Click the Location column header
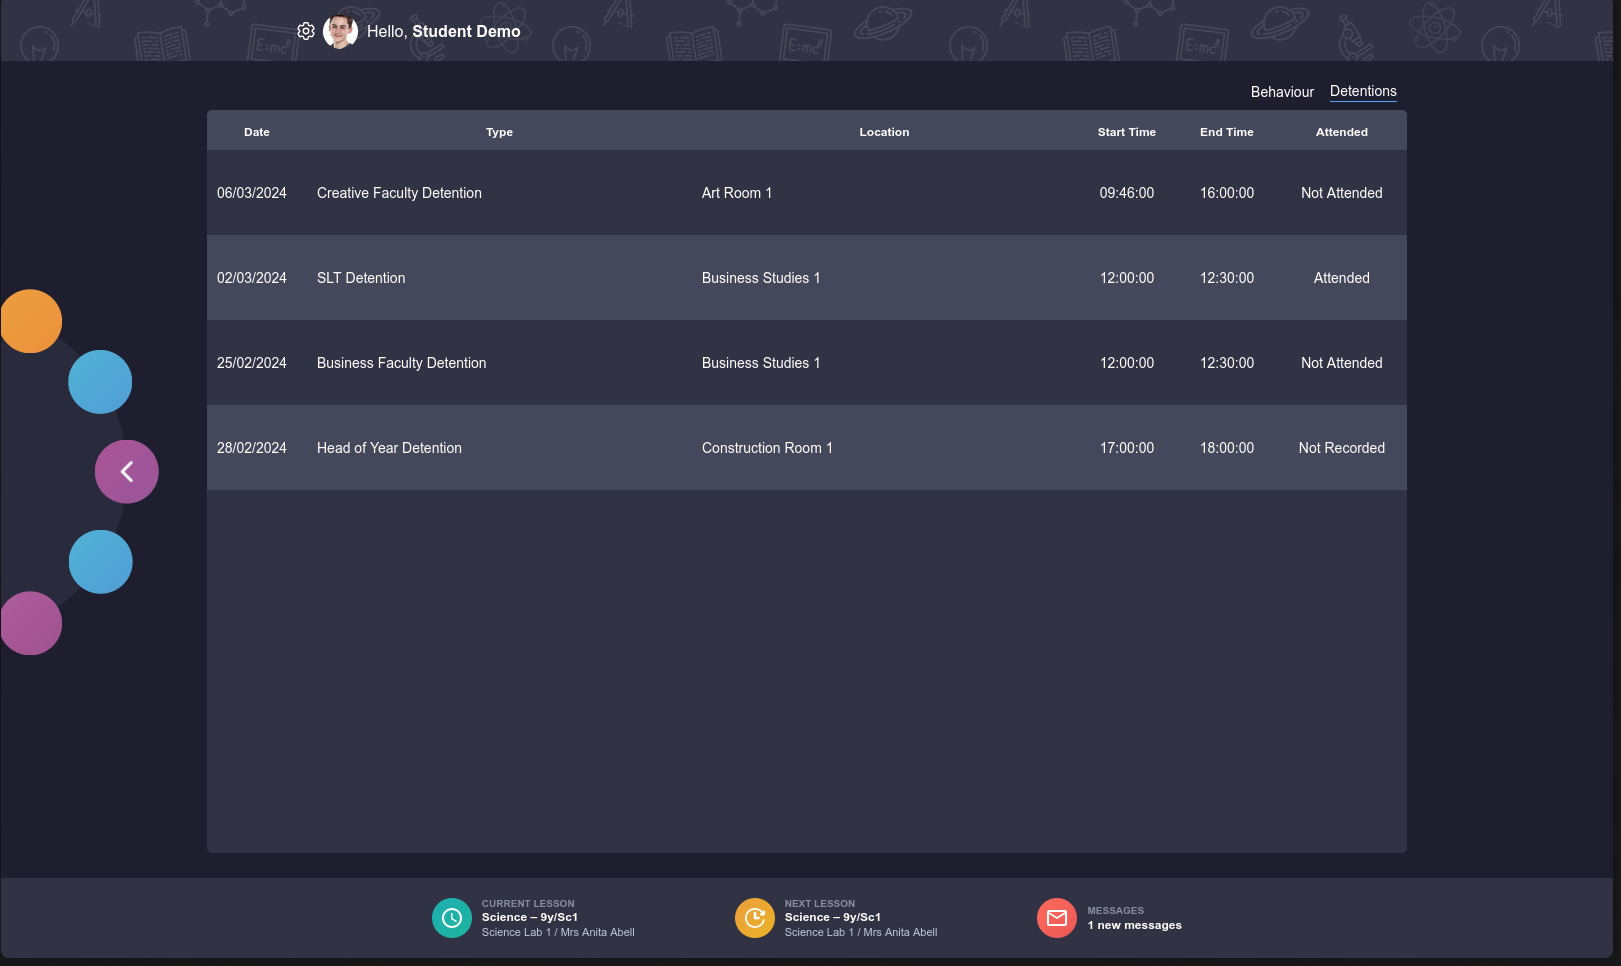1621x966 pixels. click(884, 132)
